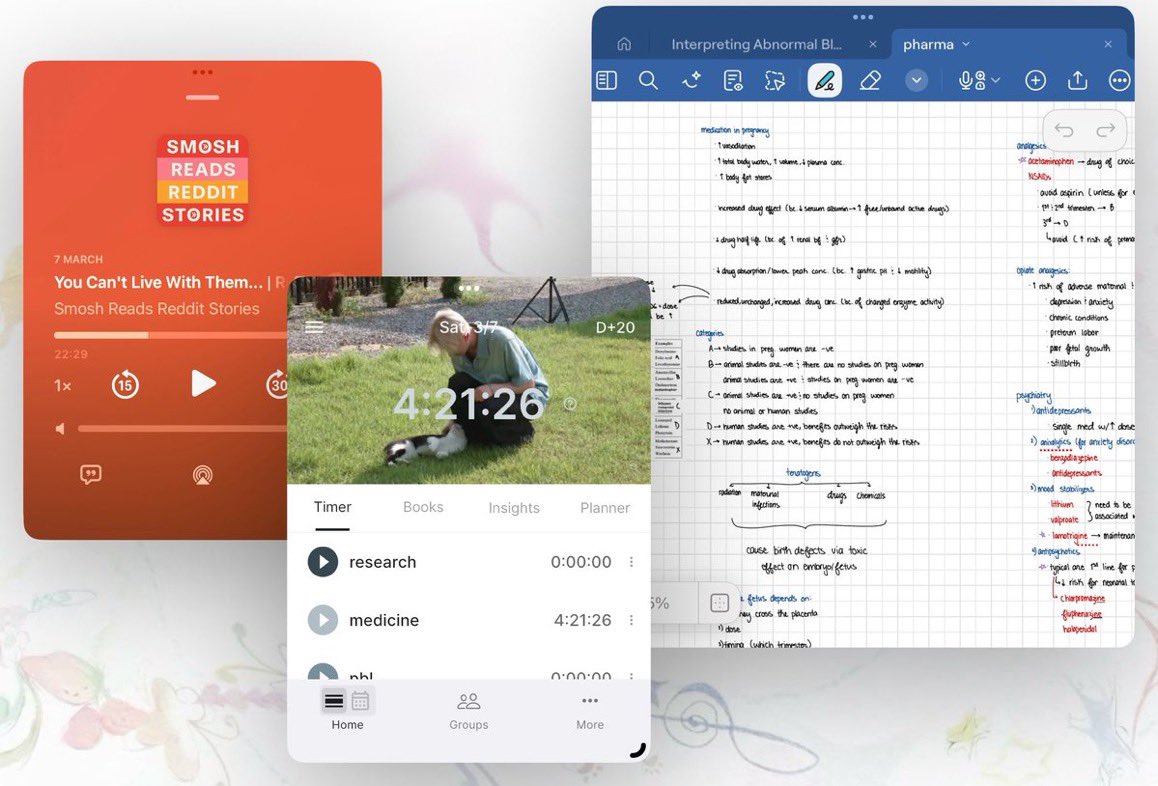Click the AI sparkle pen tool

691,80
